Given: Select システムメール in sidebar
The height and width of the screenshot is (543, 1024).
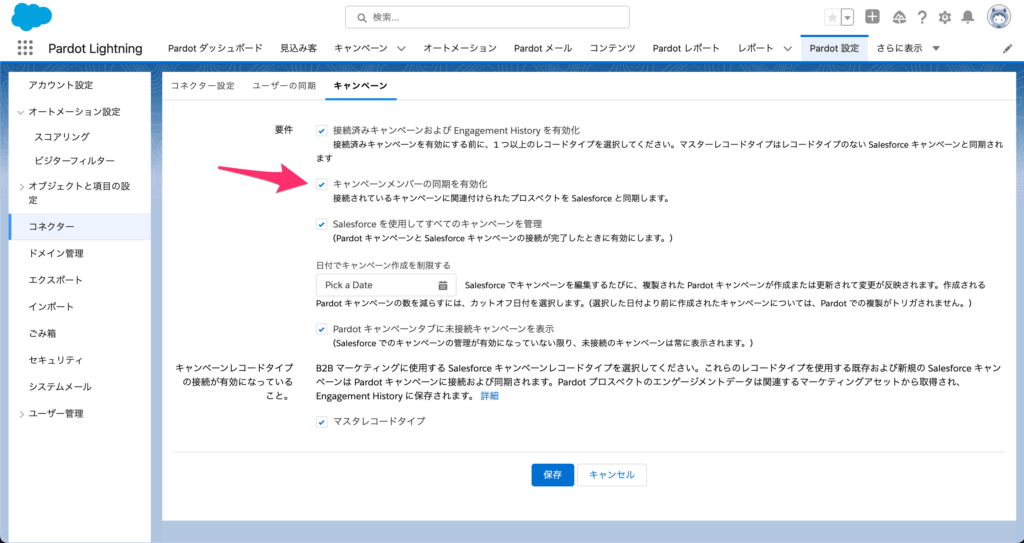Looking at the screenshot, I should 60,387.
